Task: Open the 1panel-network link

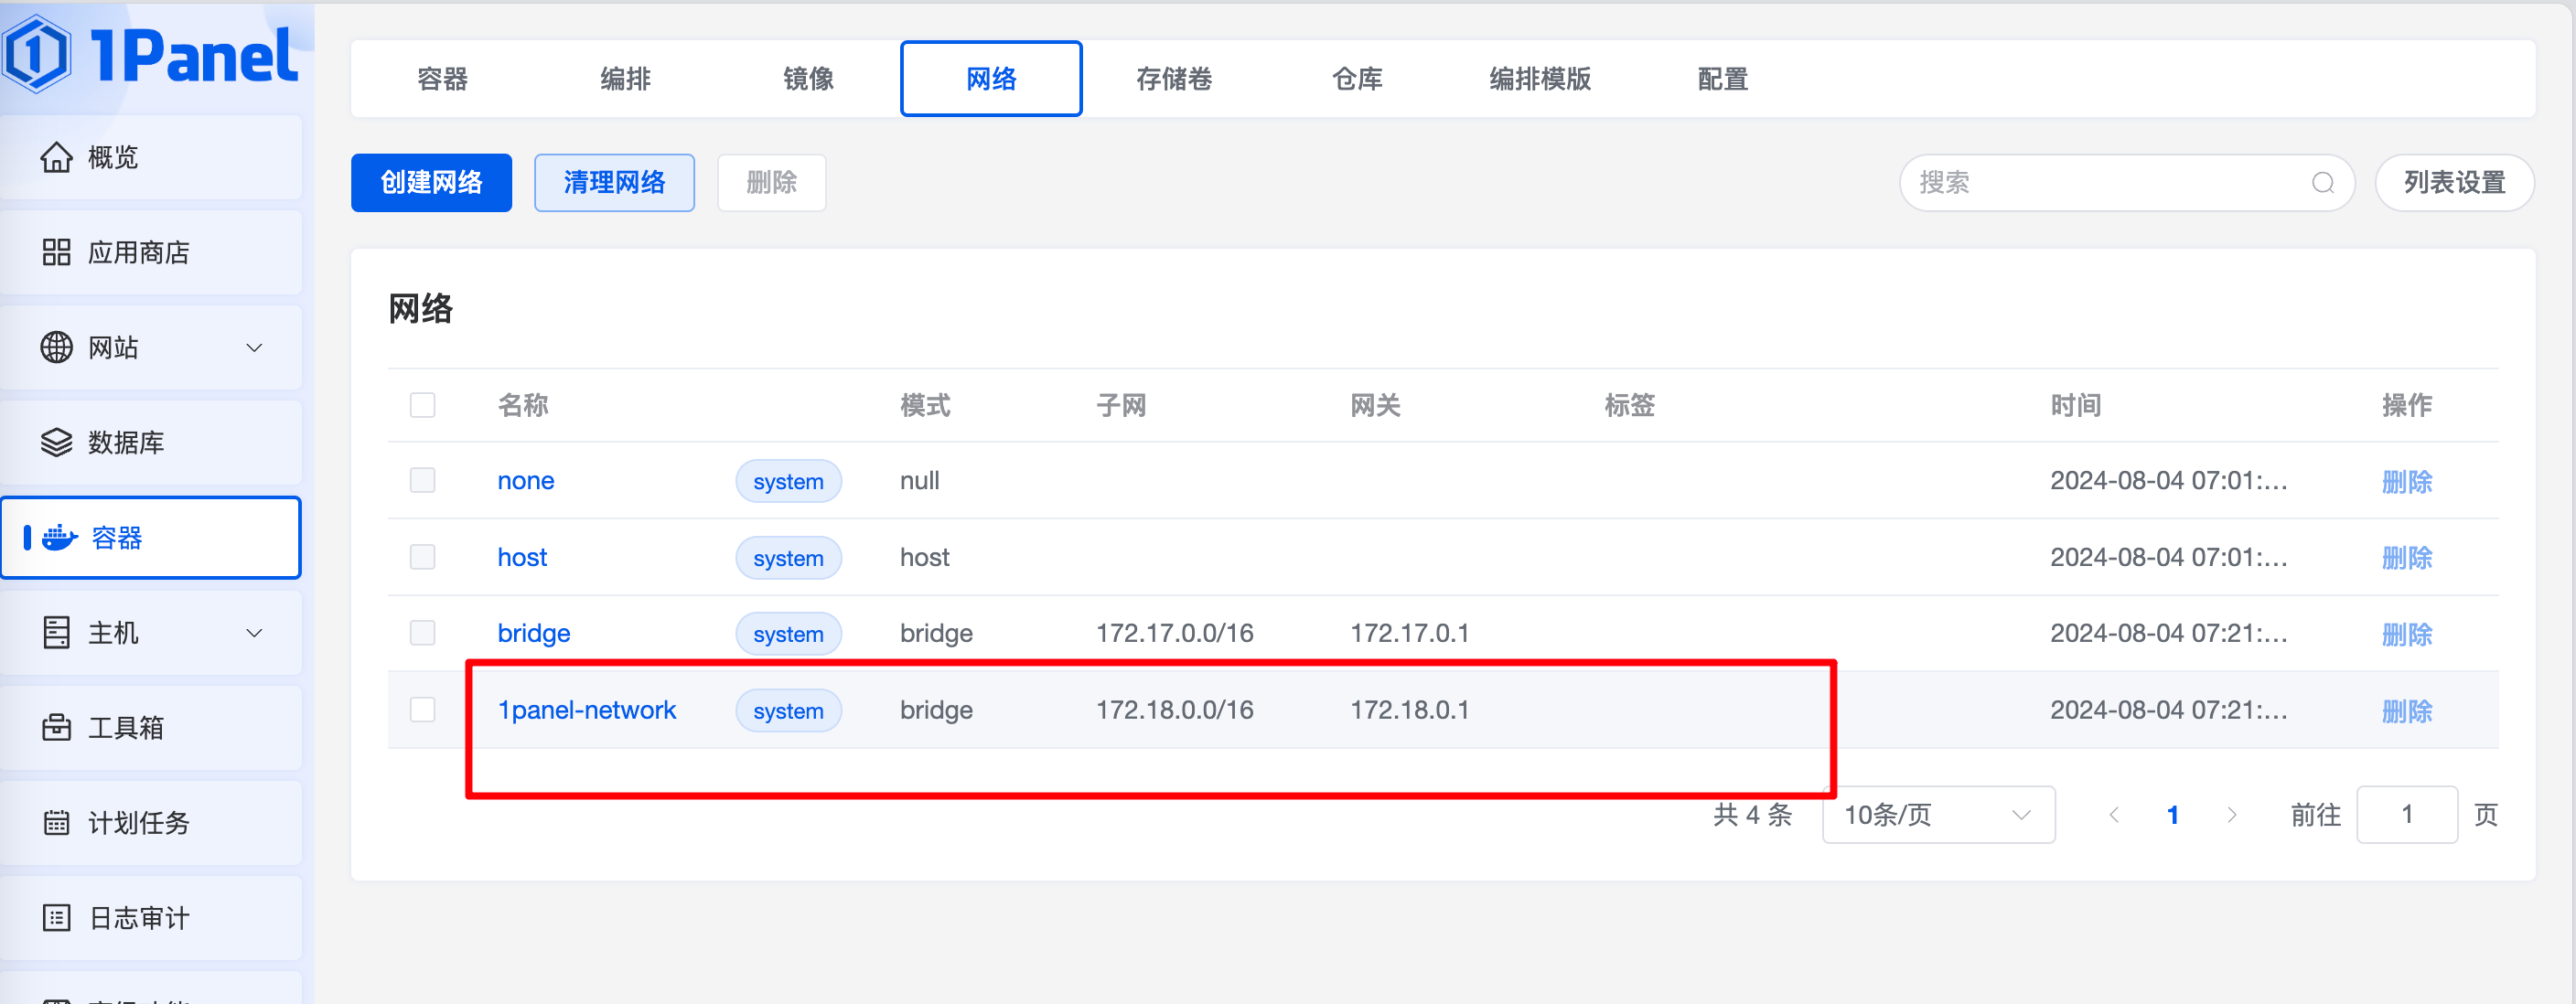Action: [x=587, y=710]
